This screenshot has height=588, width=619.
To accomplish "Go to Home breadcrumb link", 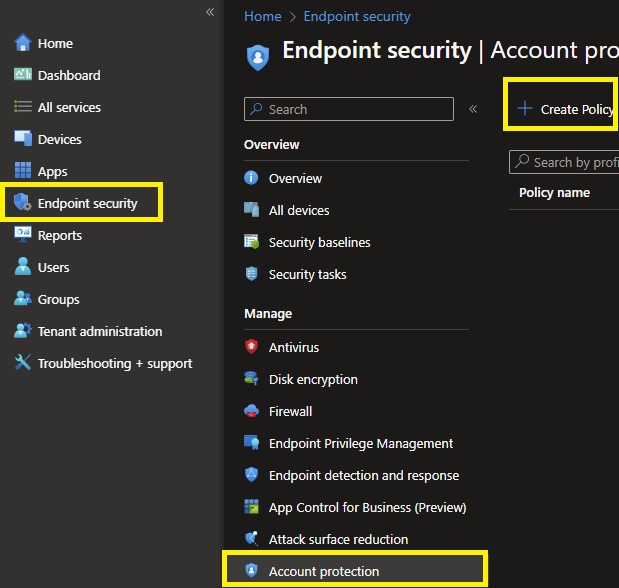I will (262, 16).
